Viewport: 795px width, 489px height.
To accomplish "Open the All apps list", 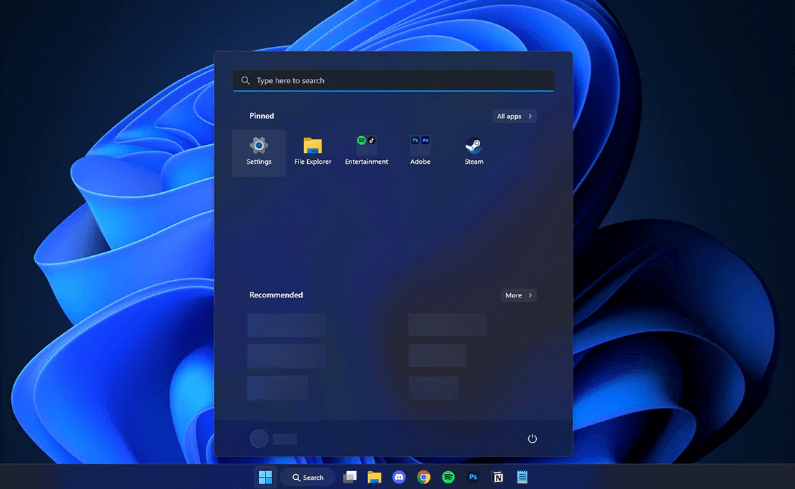I will [514, 116].
